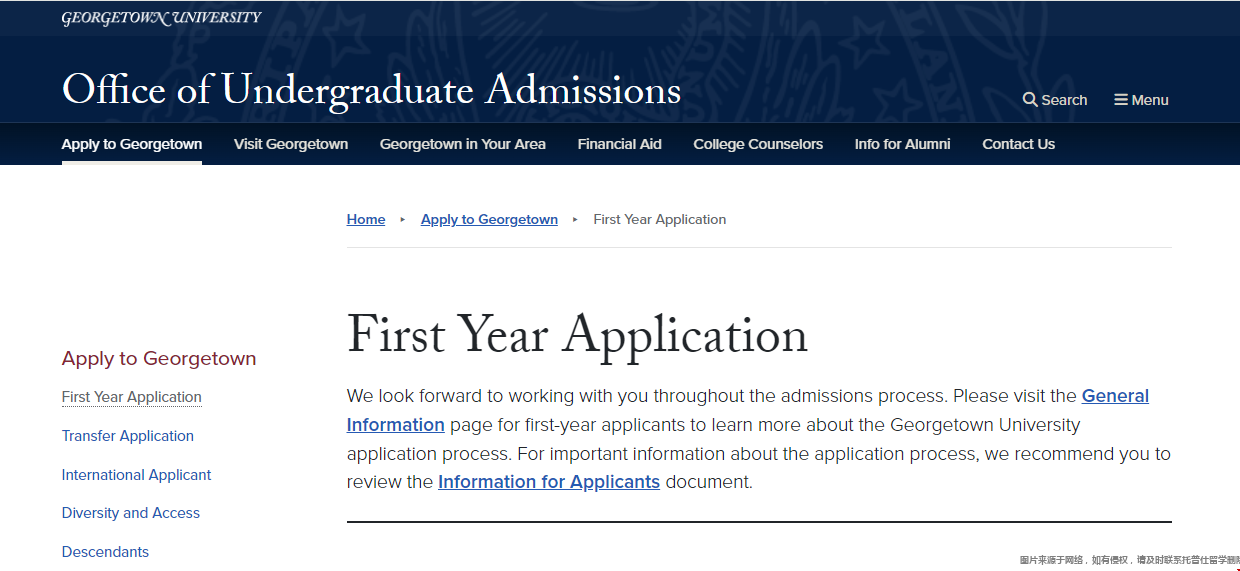
Task: Click Home breadcrumb link
Action: [x=366, y=219]
